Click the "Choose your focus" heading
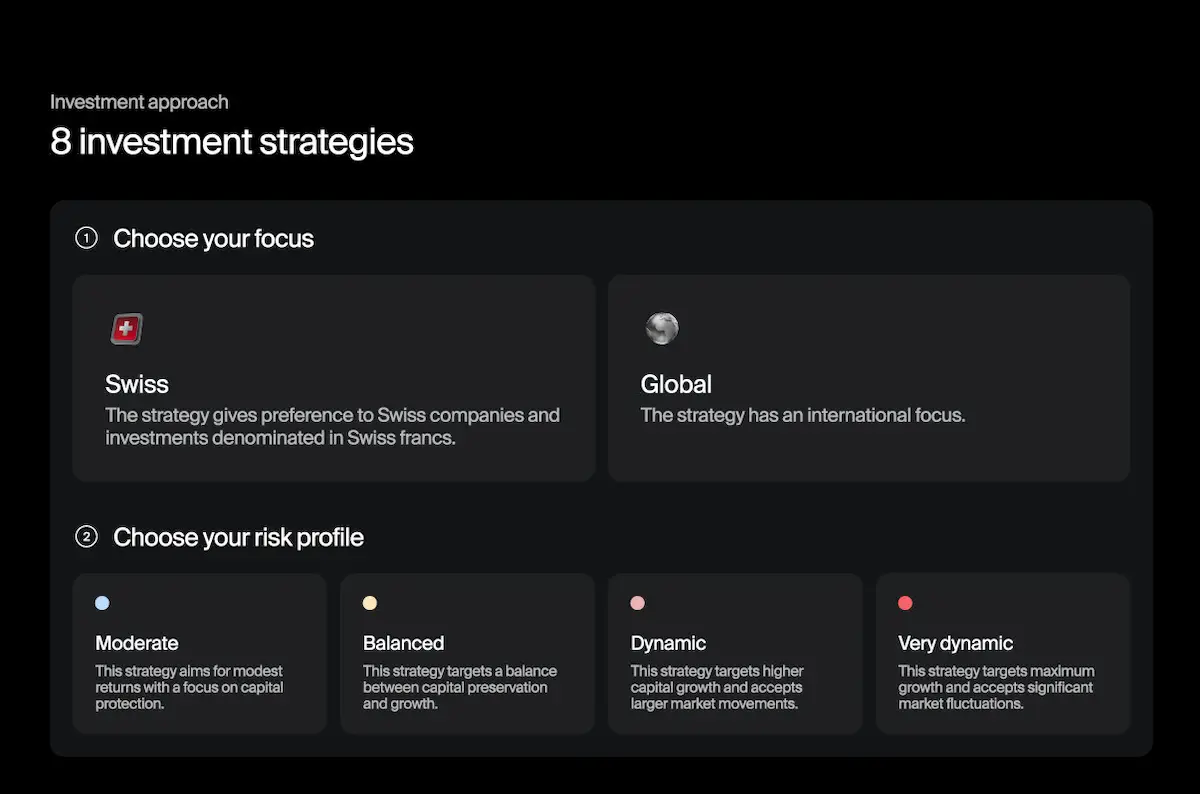The height and width of the screenshot is (794, 1200). (213, 239)
